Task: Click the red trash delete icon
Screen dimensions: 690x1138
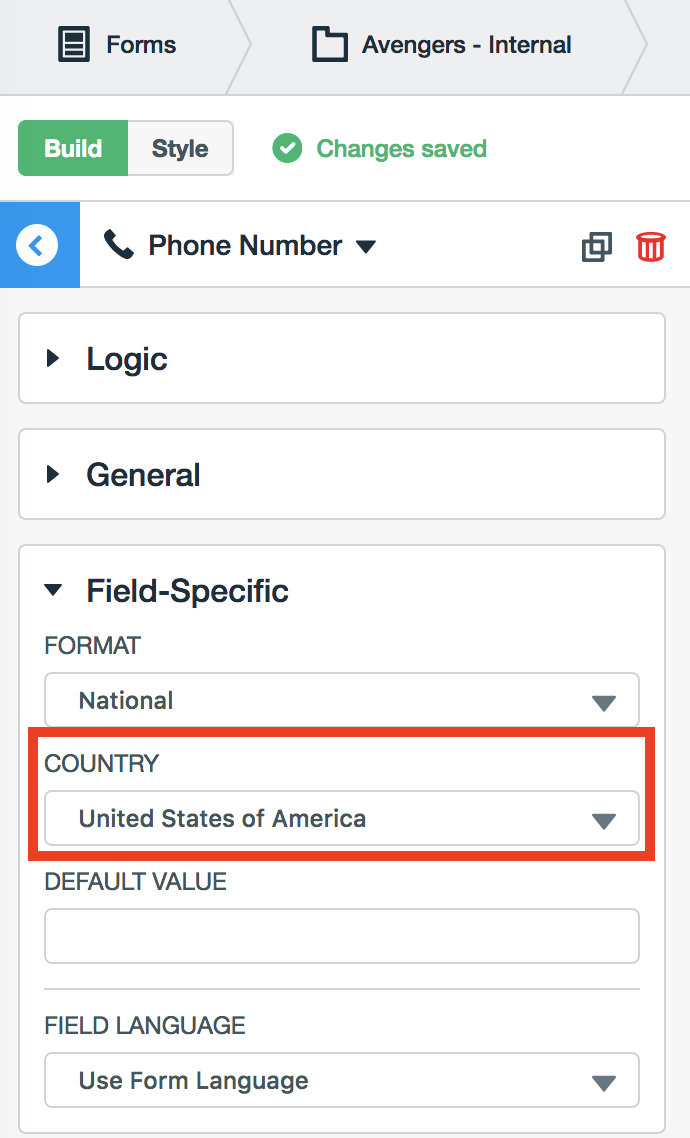Action: pyautogui.click(x=650, y=246)
